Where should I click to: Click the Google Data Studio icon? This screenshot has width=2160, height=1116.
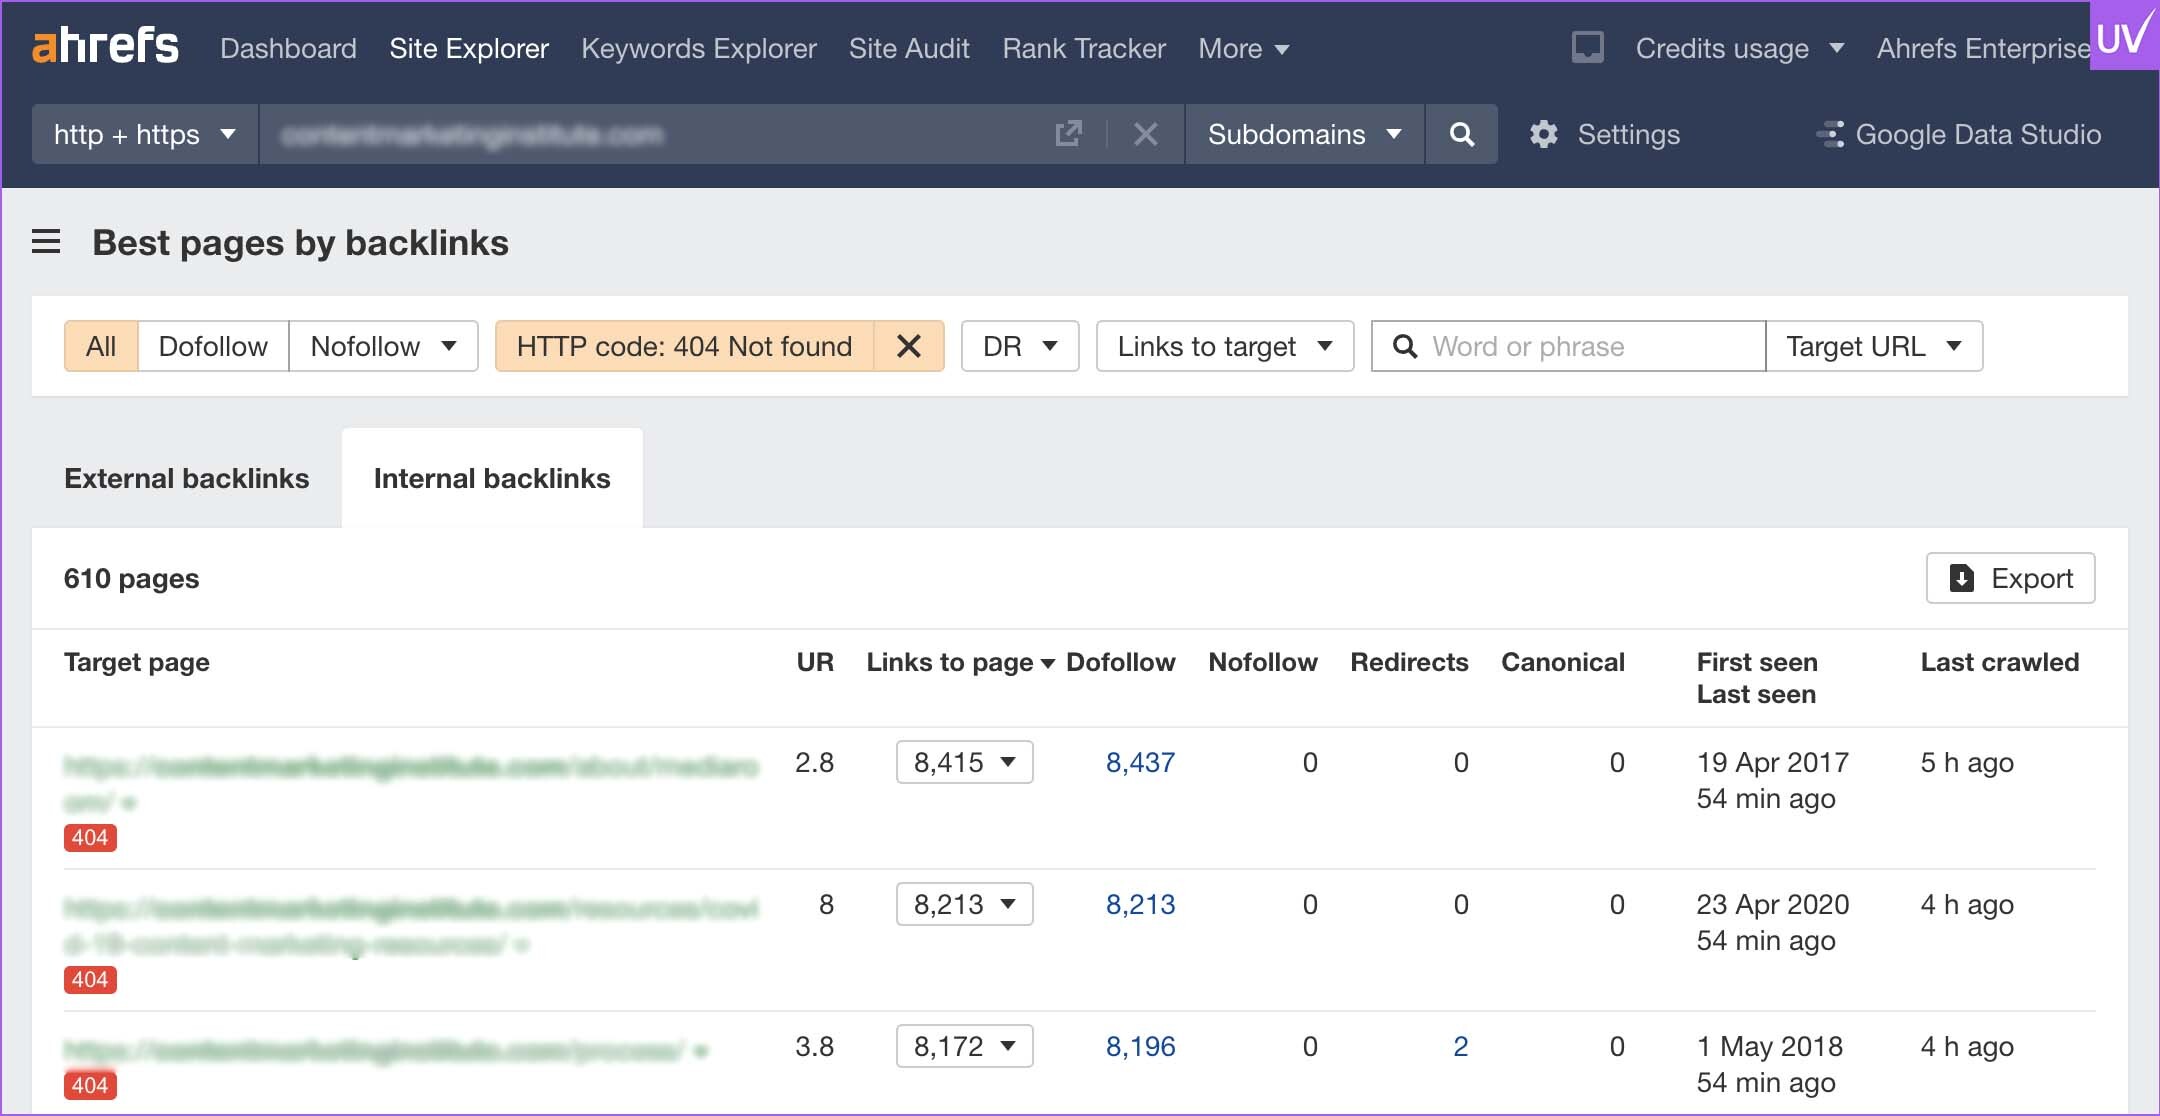point(1830,134)
